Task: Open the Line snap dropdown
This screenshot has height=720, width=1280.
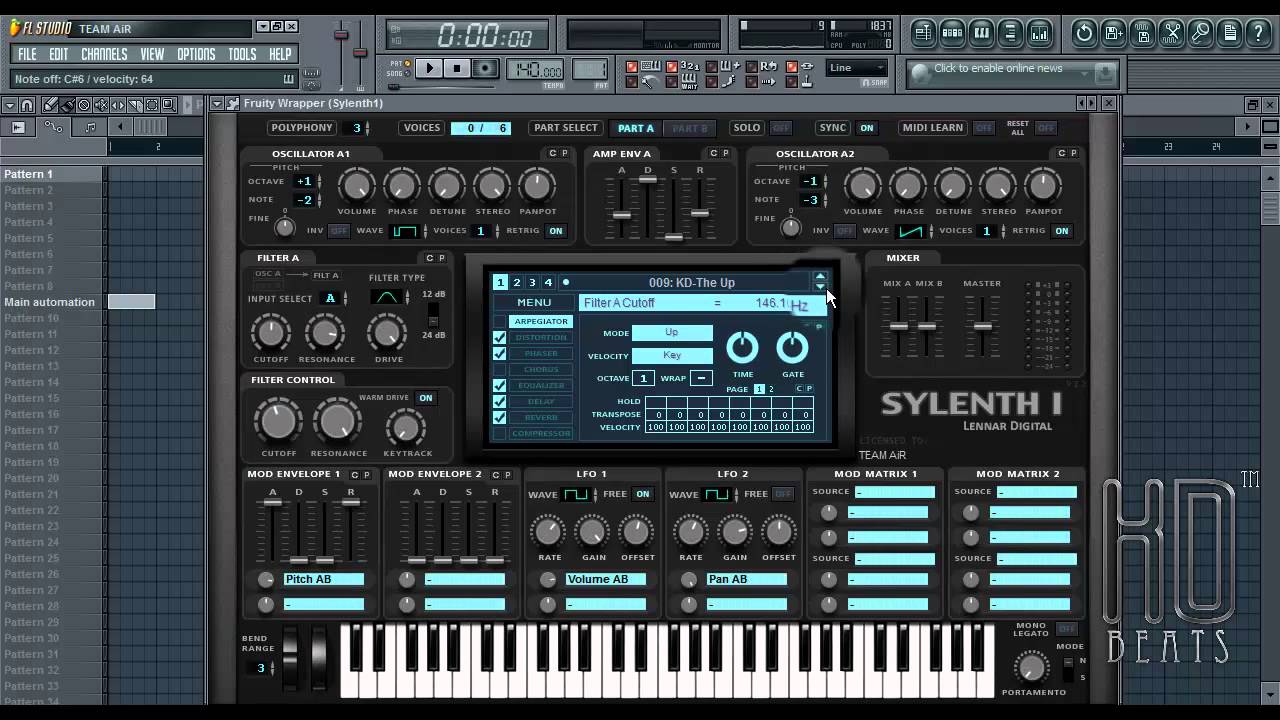Action: (857, 68)
